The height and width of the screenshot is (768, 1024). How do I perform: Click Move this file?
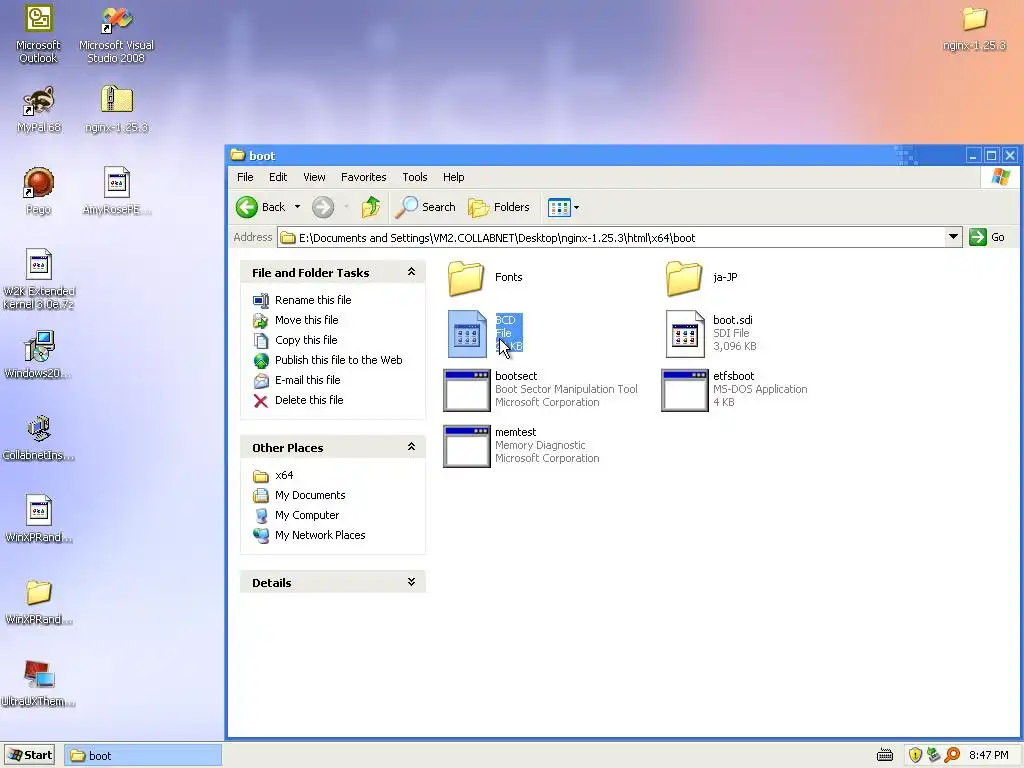[306, 320]
